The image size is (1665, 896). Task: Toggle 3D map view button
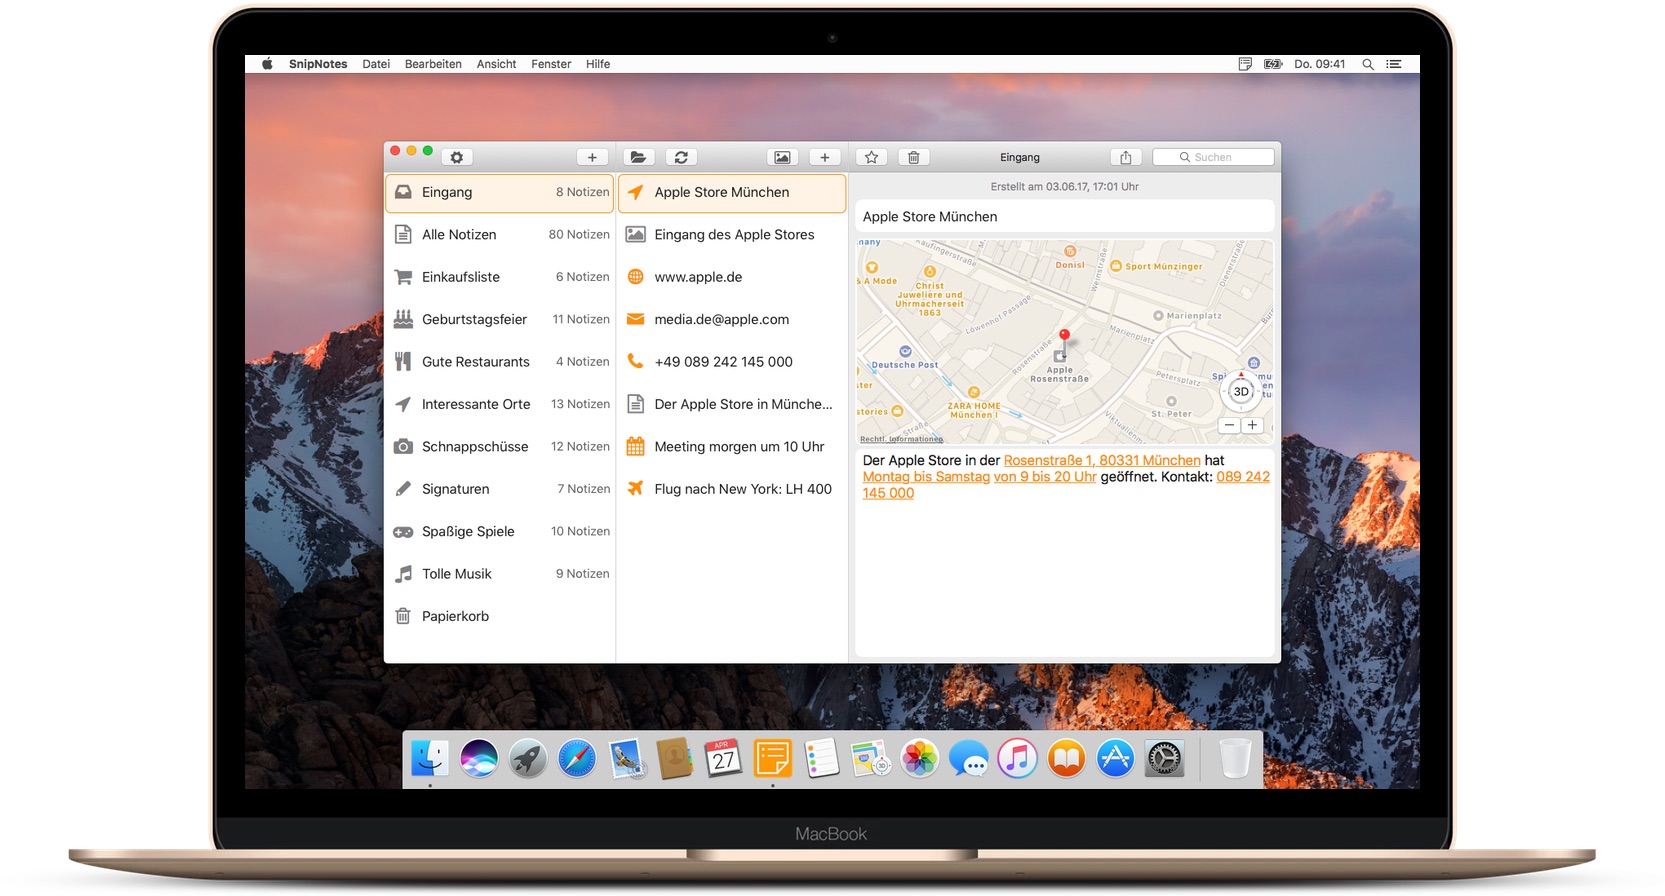[x=1241, y=391]
